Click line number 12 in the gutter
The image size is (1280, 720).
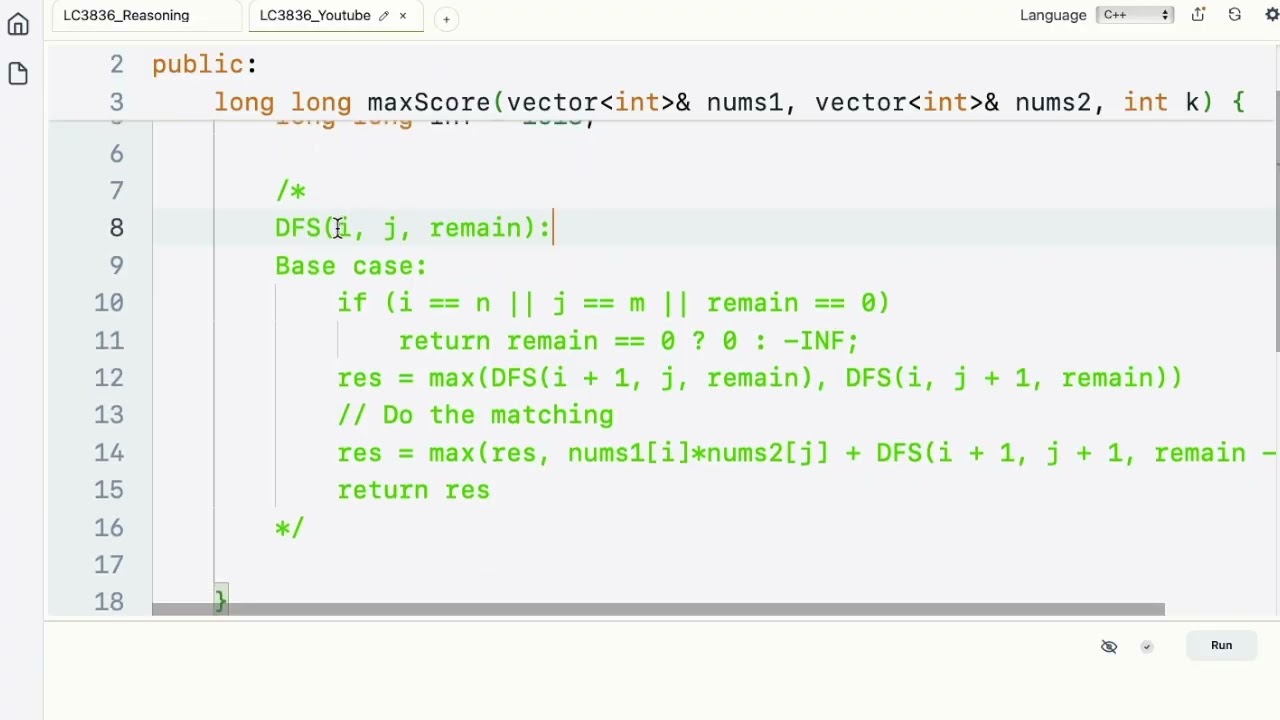[x=109, y=378]
